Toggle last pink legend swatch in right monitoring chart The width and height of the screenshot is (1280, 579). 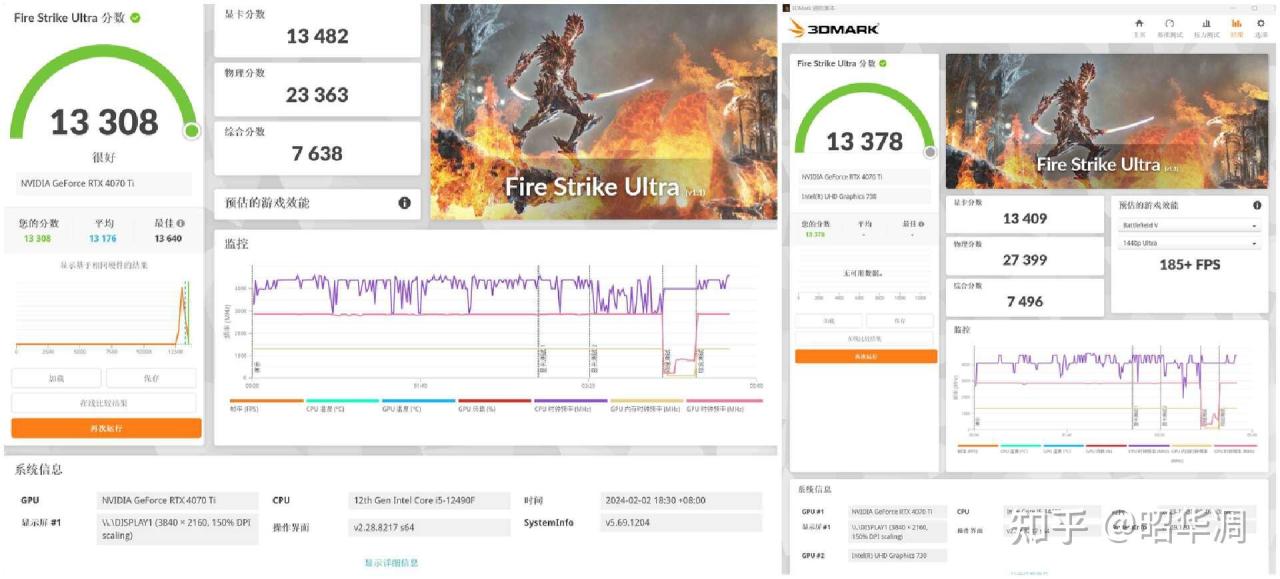[1236, 446]
